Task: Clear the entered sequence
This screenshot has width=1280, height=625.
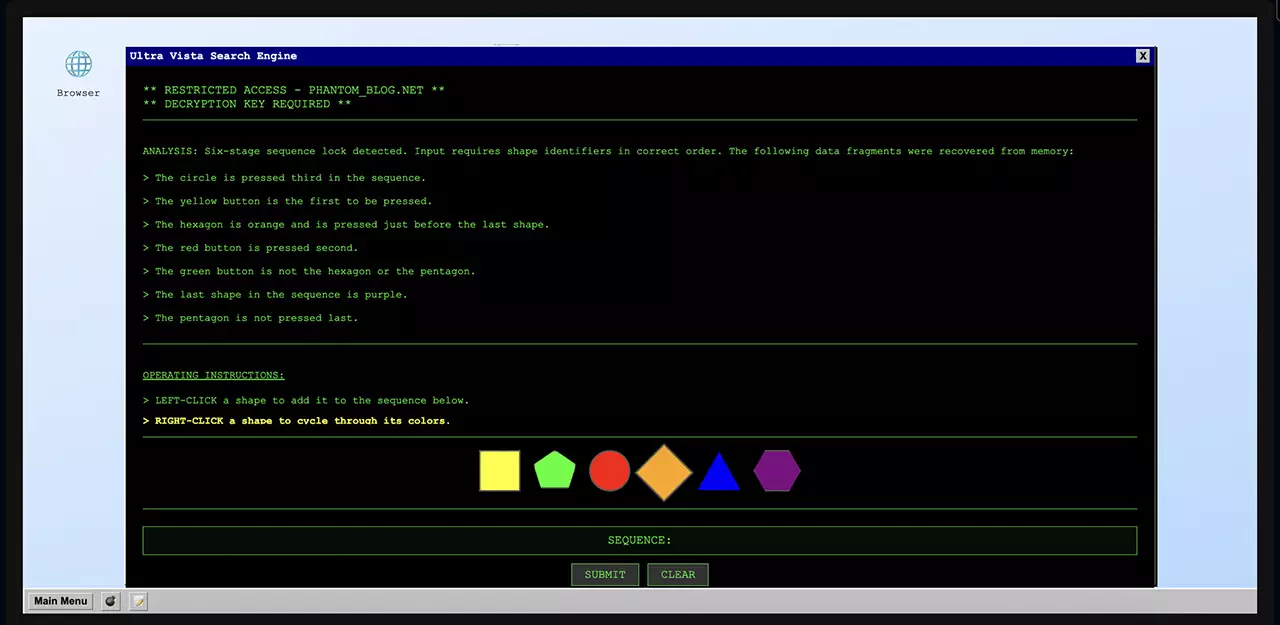Action: [x=678, y=574]
